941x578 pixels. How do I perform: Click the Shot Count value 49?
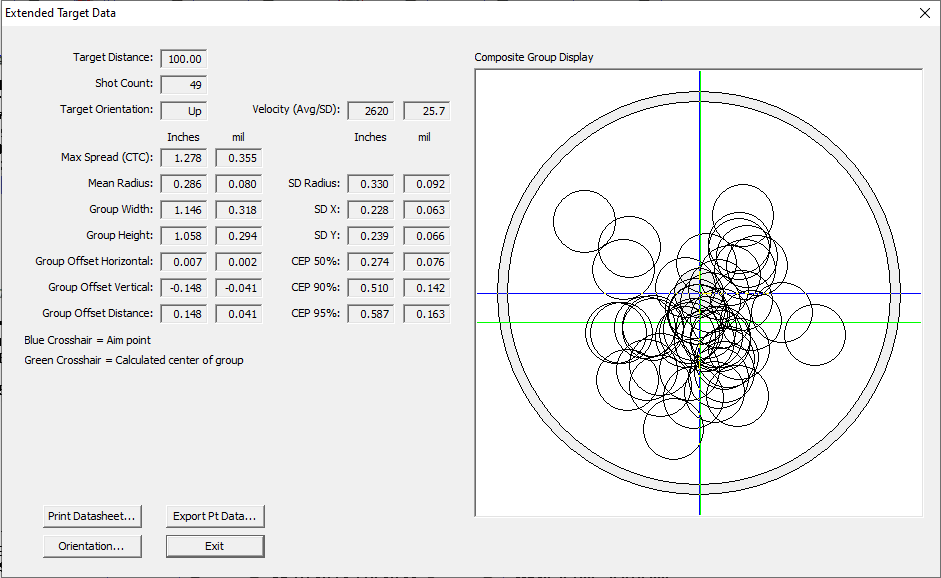coord(184,85)
